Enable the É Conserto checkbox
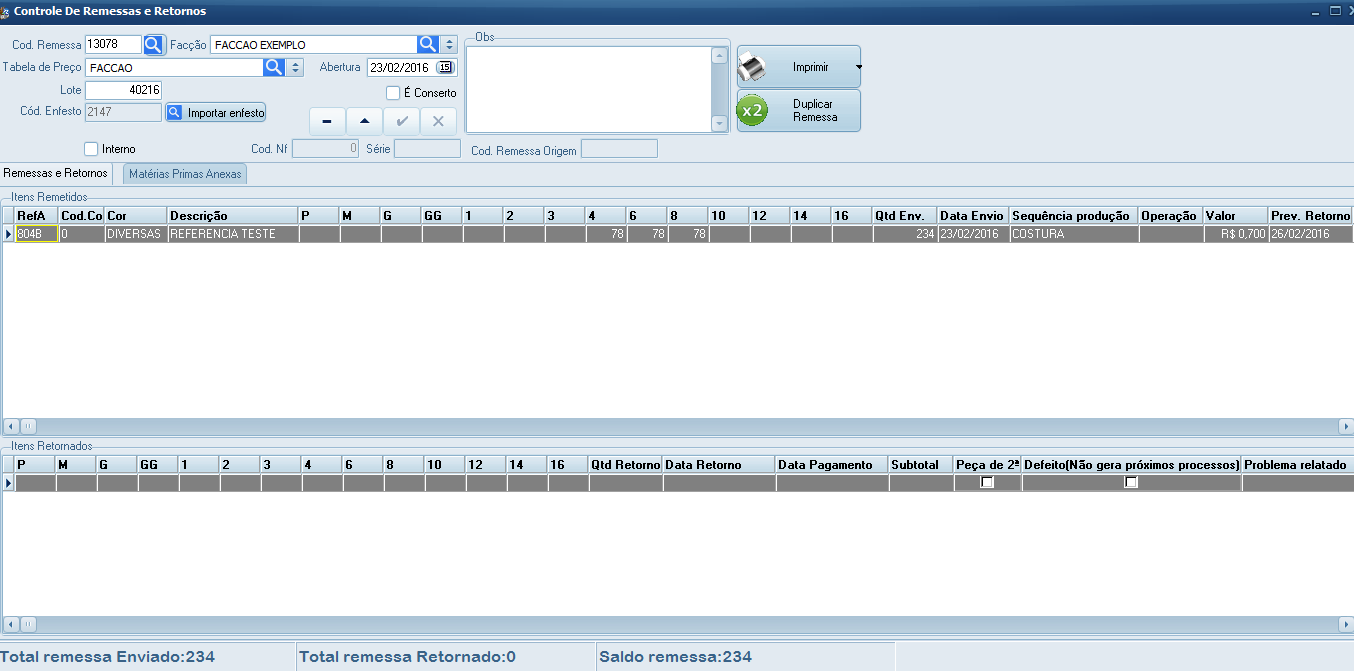Viewport: 1354px width, 671px height. click(x=393, y=93)
